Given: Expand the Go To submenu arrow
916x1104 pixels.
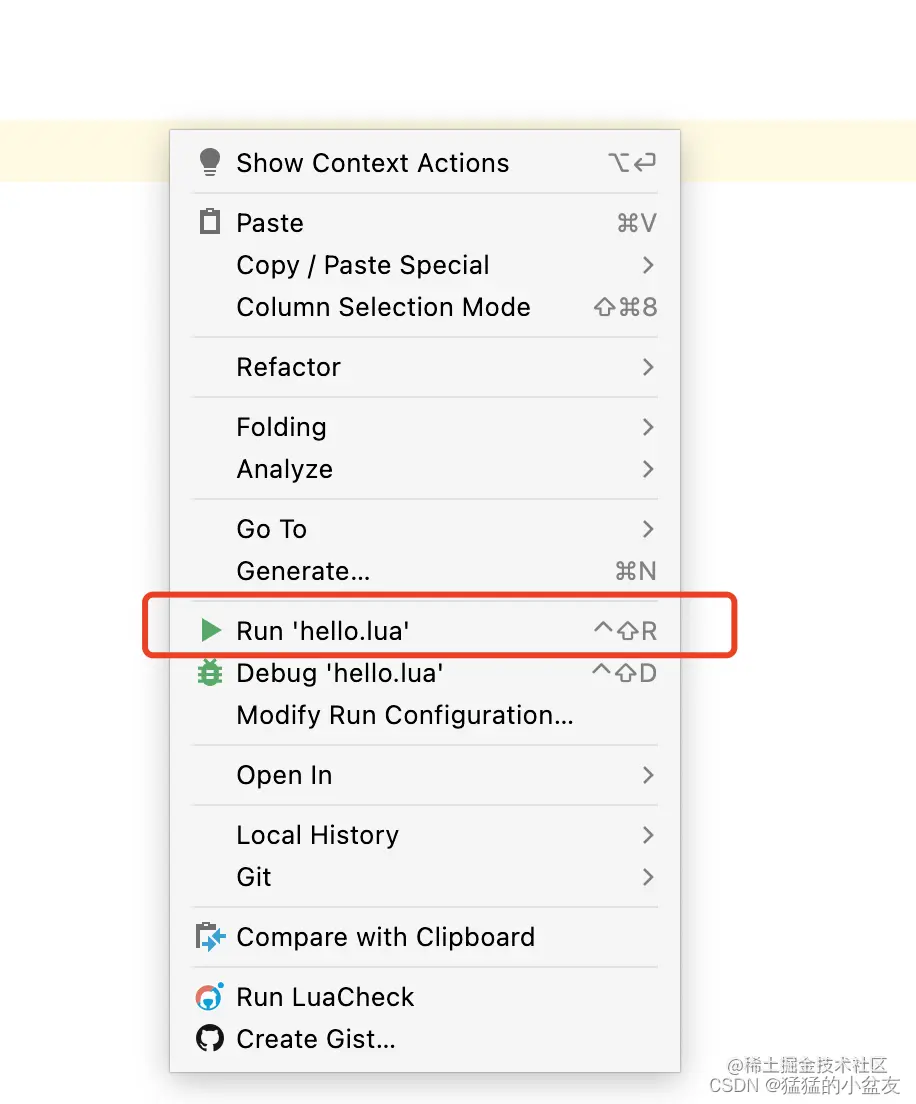Looking at the screenshot, I should [648, 529].
